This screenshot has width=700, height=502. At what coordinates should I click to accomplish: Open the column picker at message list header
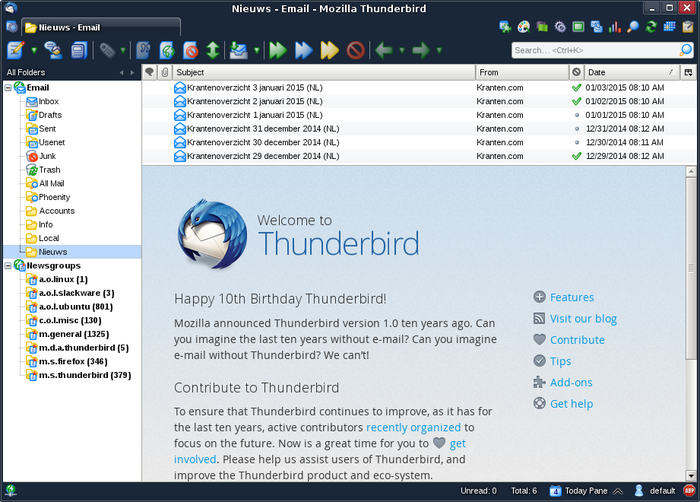click(688, 72)
